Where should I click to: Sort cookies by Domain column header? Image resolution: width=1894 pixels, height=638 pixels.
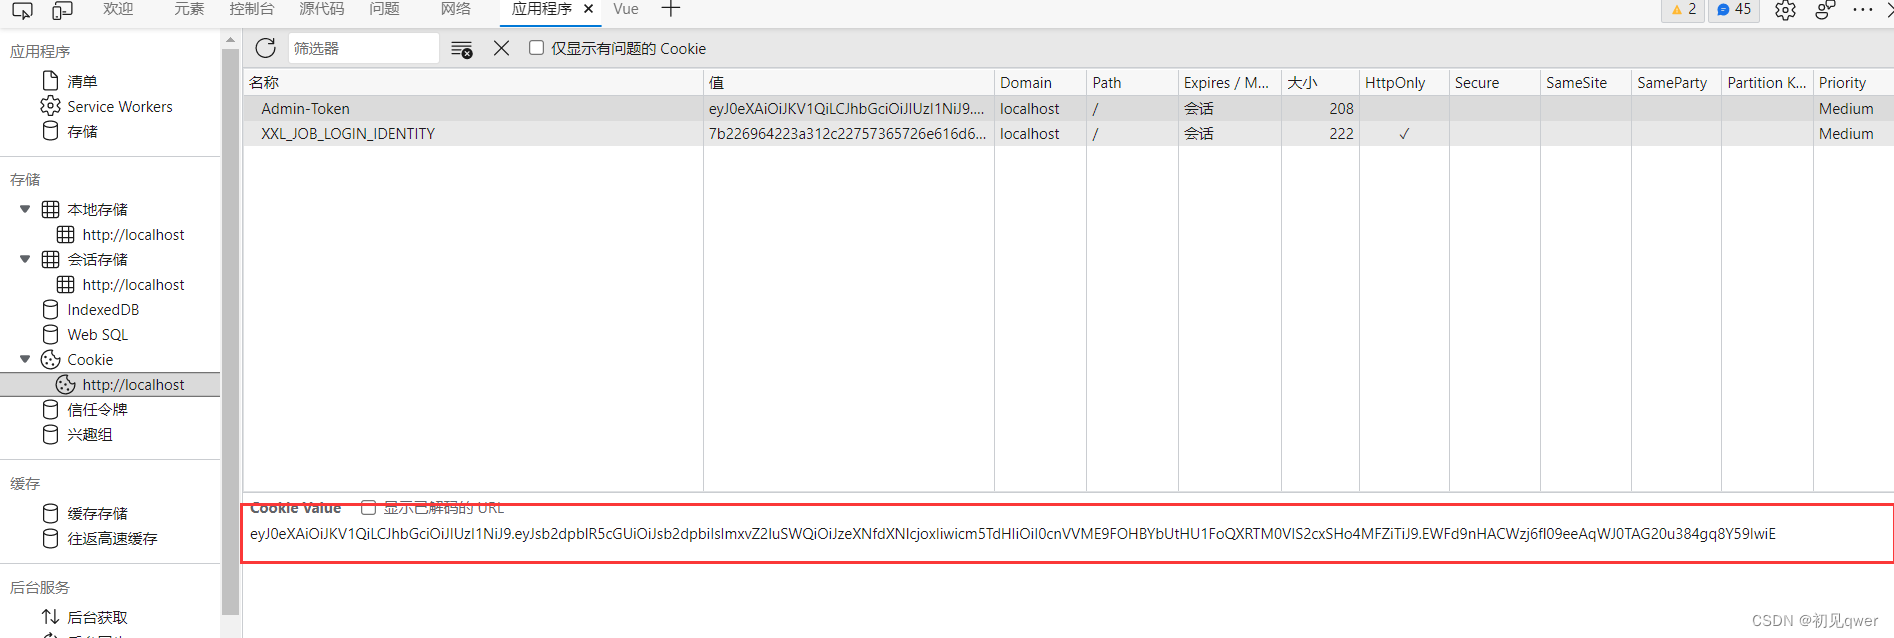1040,82
